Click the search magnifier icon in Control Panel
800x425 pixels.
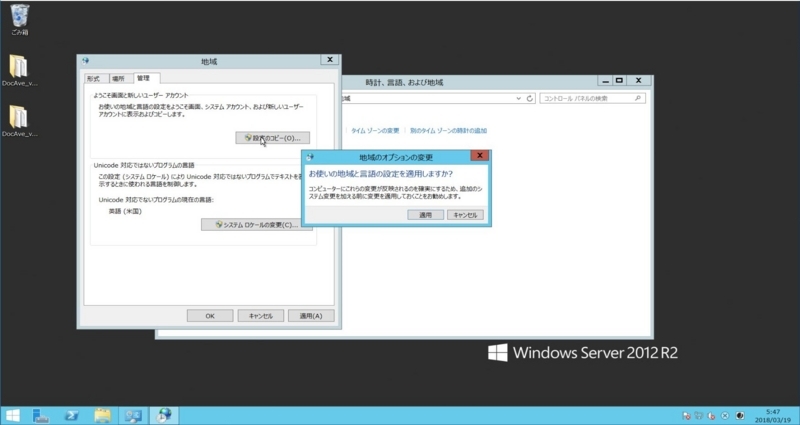(638, 98)
